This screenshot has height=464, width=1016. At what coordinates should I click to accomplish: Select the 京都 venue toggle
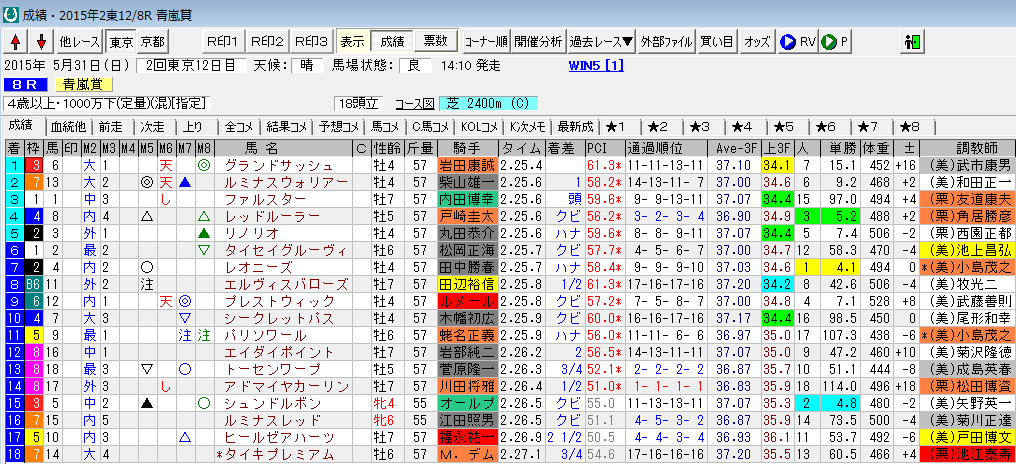pyautogui.click(x=152, y=42)
